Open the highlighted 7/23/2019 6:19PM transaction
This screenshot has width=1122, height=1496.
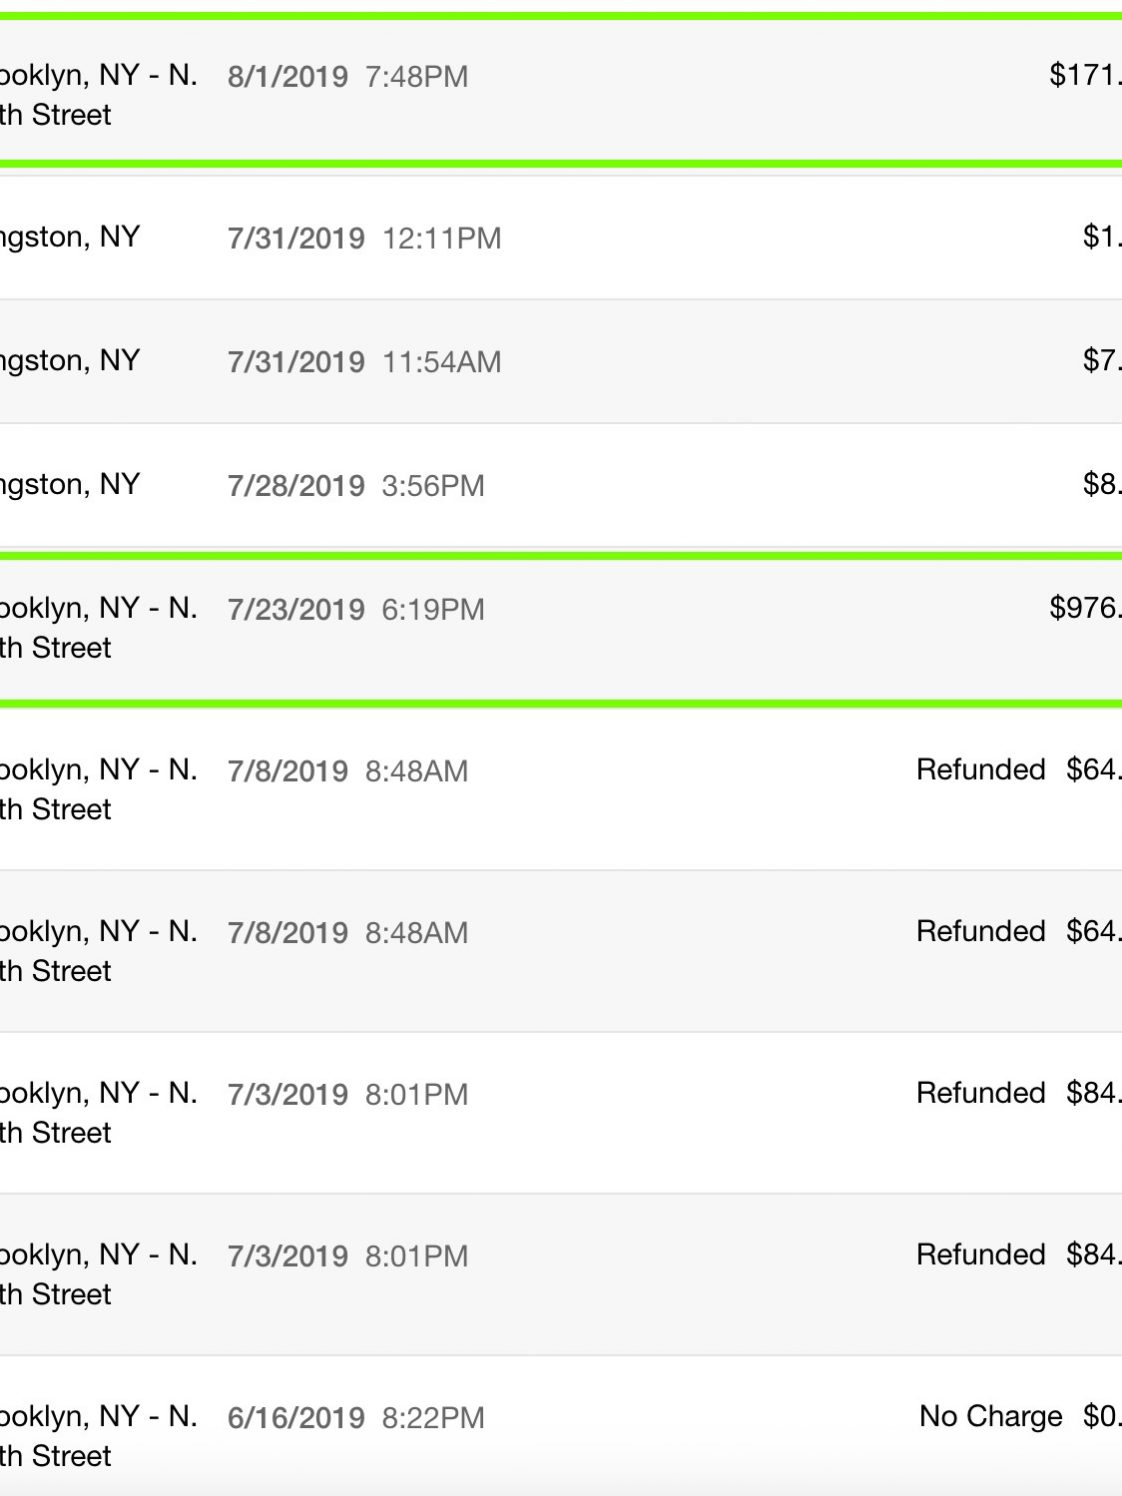click(x=561, y=629)
